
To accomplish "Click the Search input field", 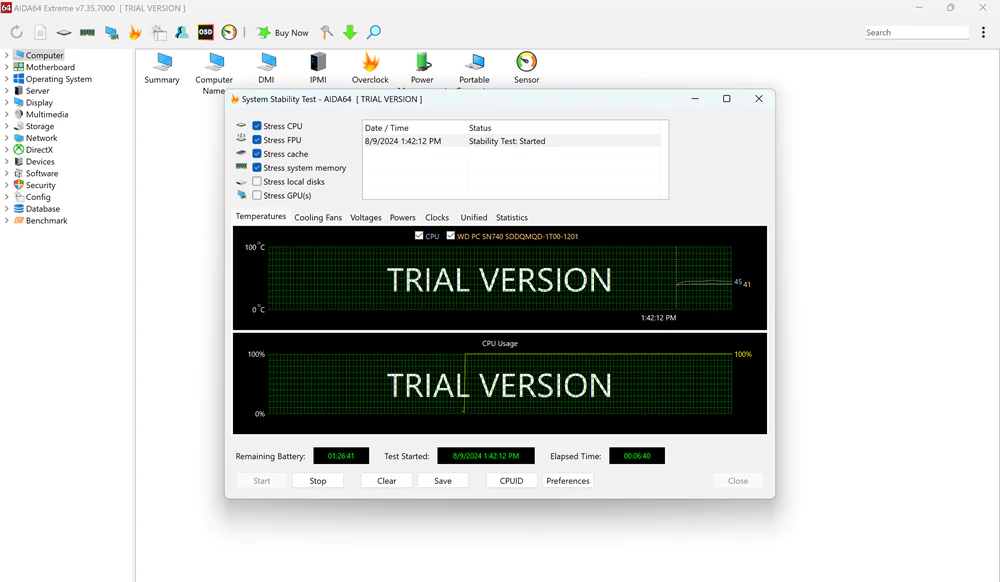I will (916, 33).
